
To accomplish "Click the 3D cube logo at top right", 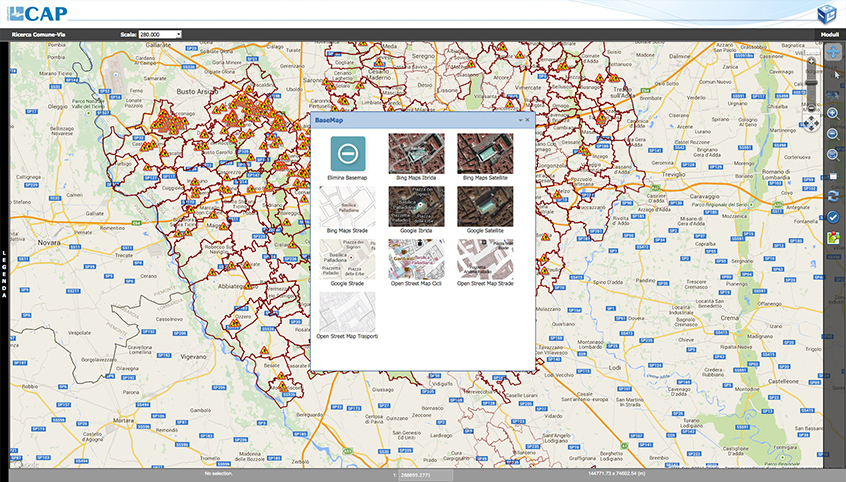I will click(x=827, y=15).
